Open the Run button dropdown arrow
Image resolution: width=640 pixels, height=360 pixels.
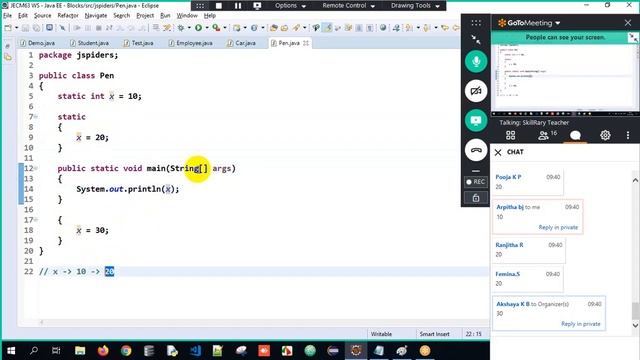click(x=207, y=28)
